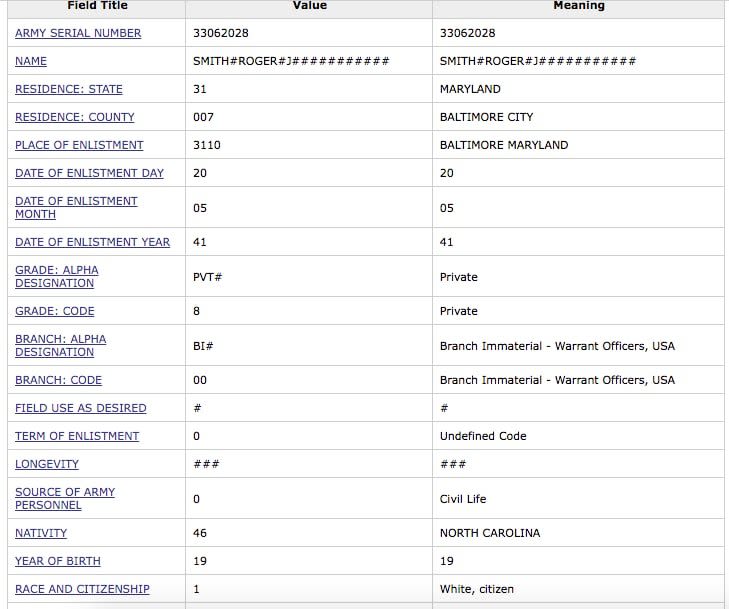Click the NATIVITY field link

coord(41,533)
